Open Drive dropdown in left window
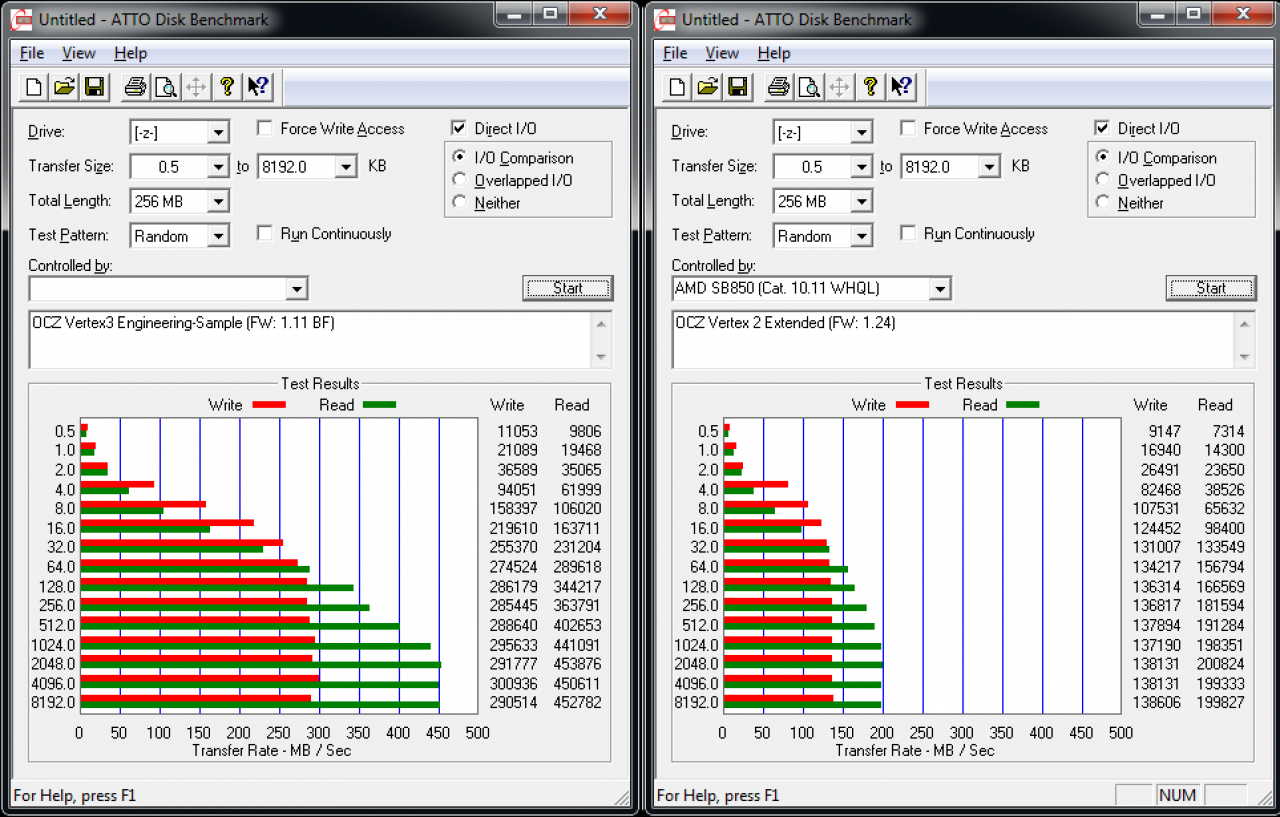 (218, 132)
